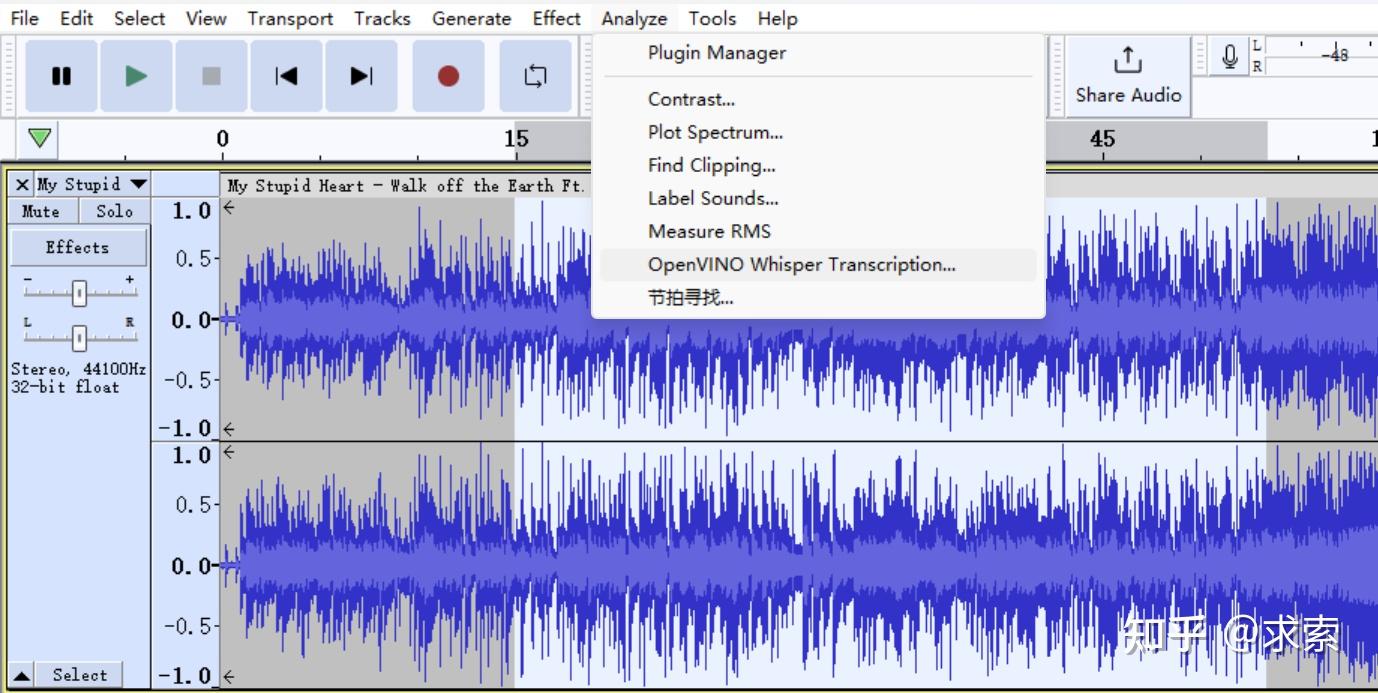Mute the My Stupid track
The height and width of the screenshot is (693, 1378).
[41, 211]
